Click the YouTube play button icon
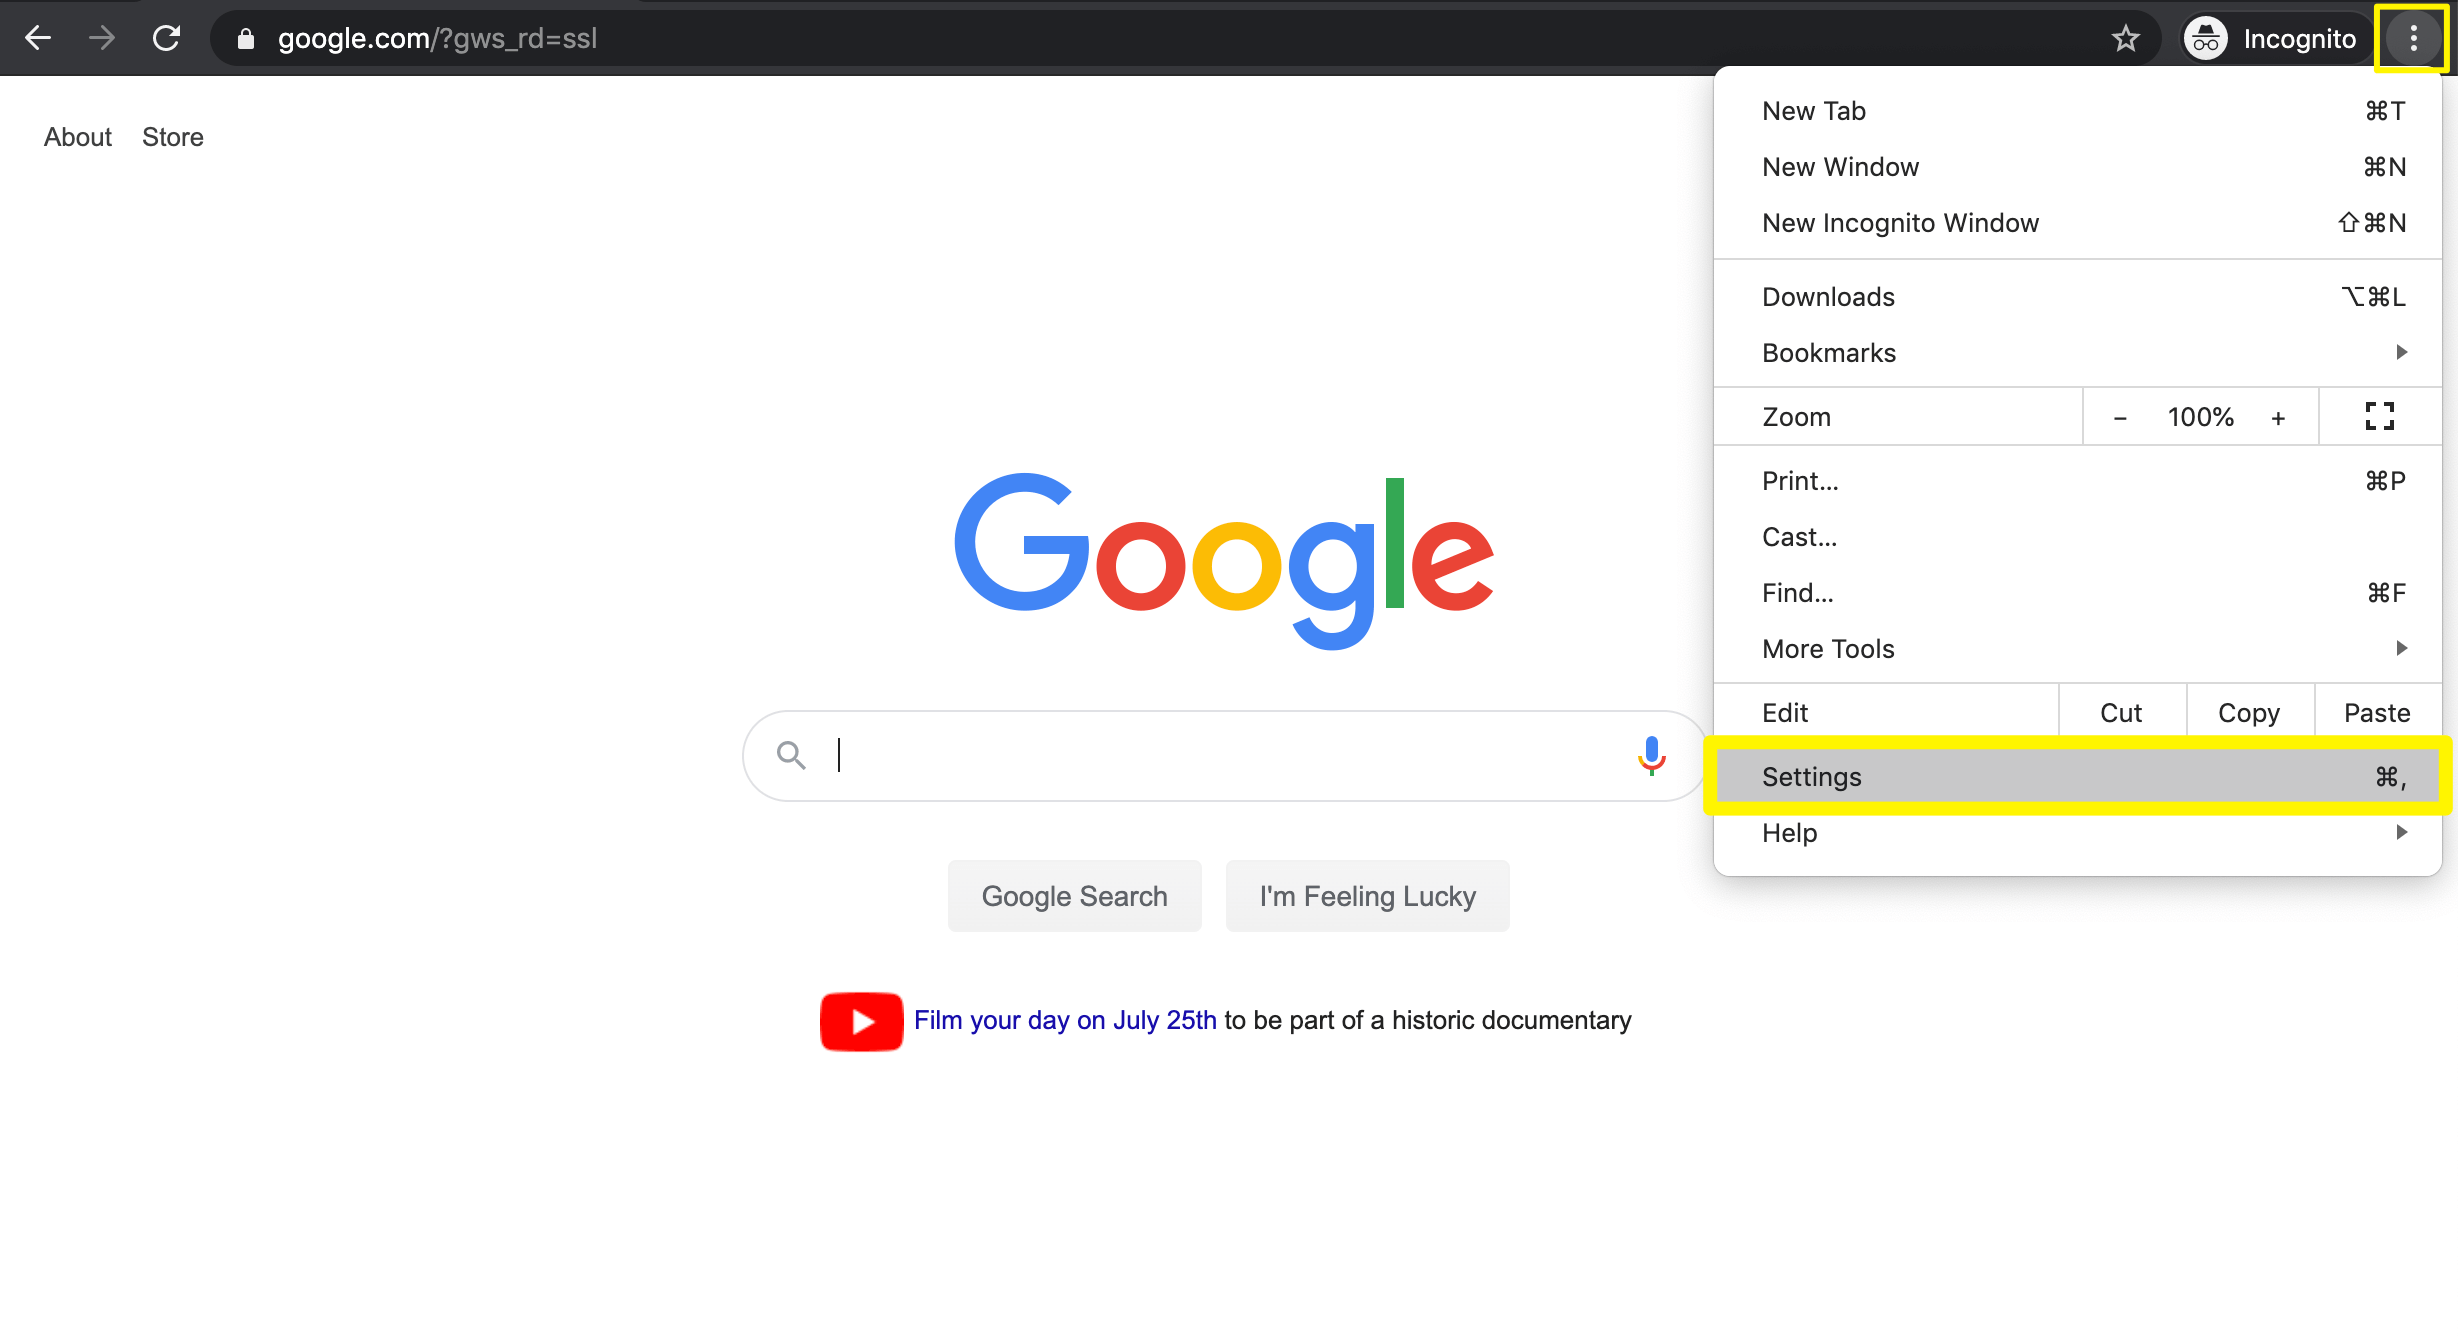This screenshot has width=2458, height=1344. (860, 1021)
